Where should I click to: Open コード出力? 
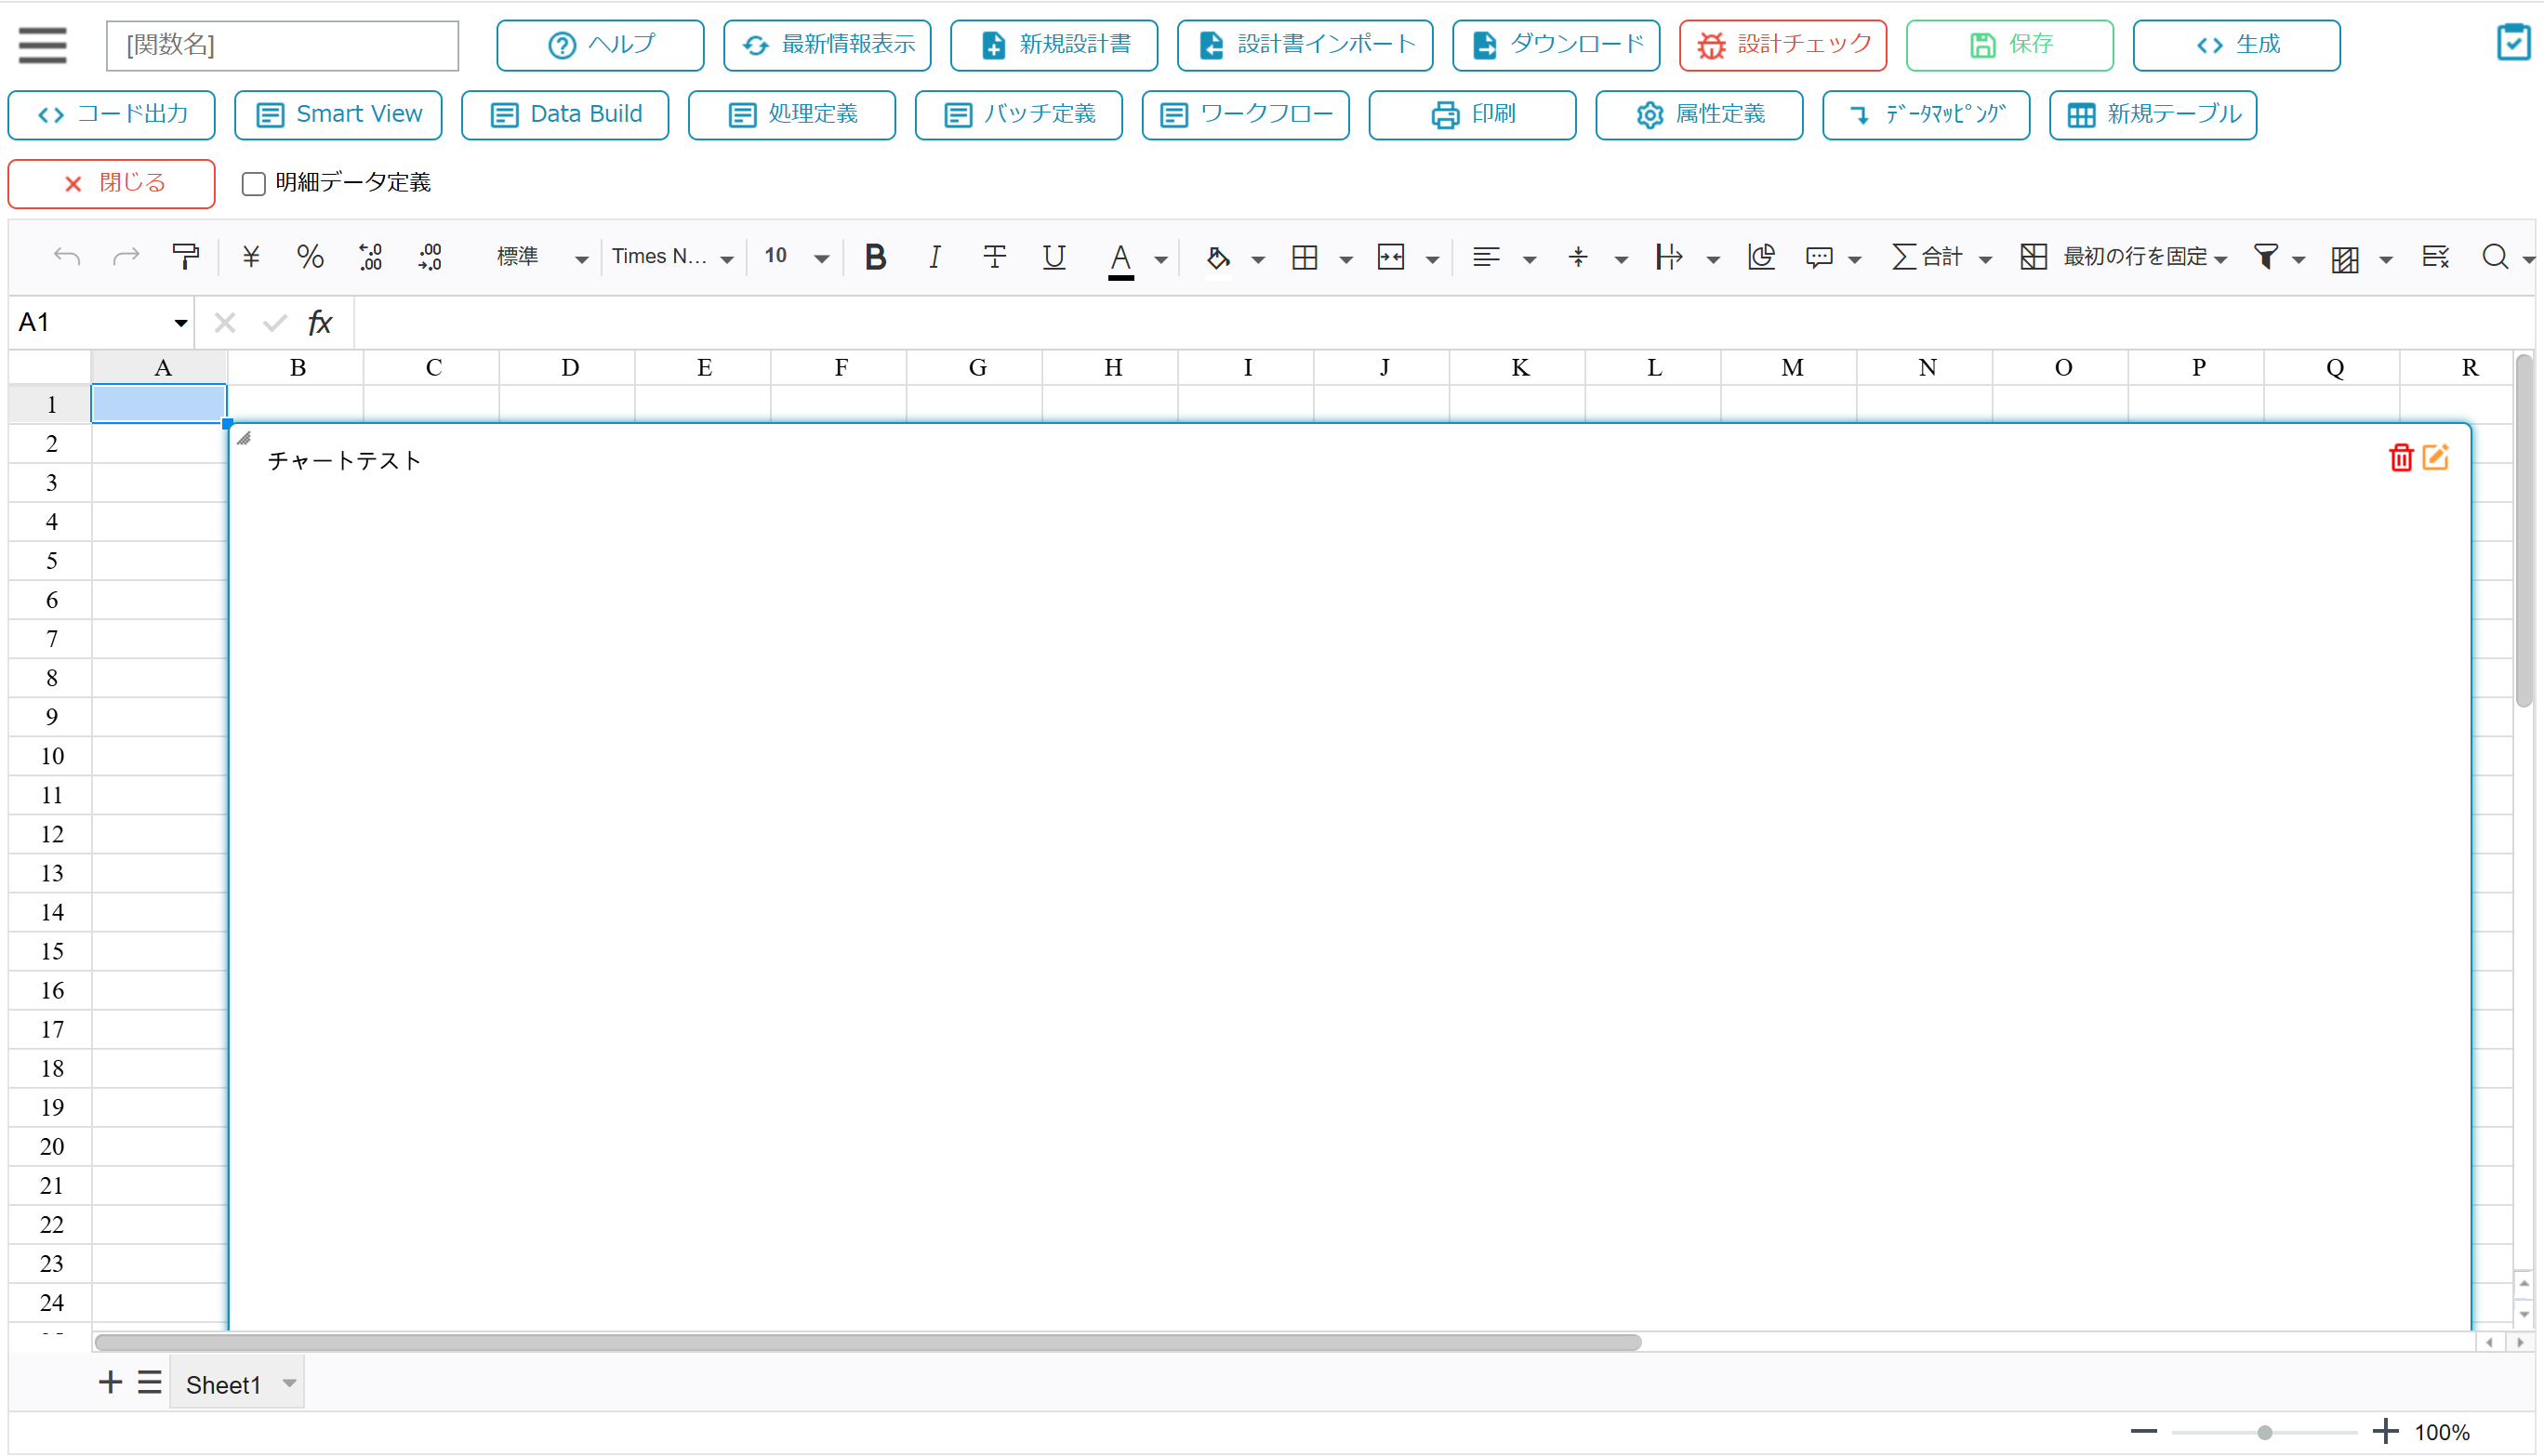coord(112,114)
